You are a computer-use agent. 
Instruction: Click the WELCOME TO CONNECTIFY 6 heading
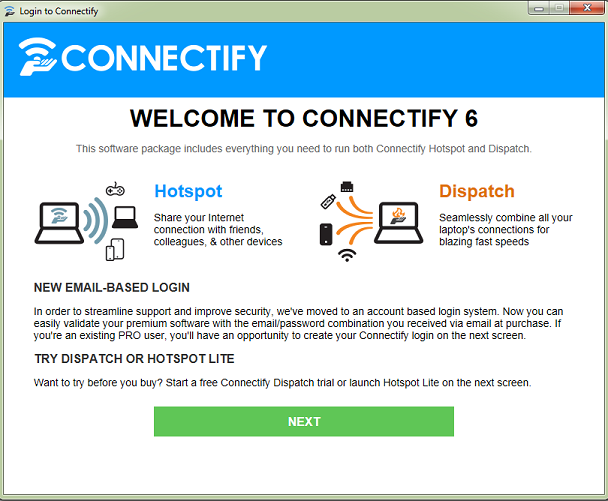pyautogui.click(x=304, y=118)
